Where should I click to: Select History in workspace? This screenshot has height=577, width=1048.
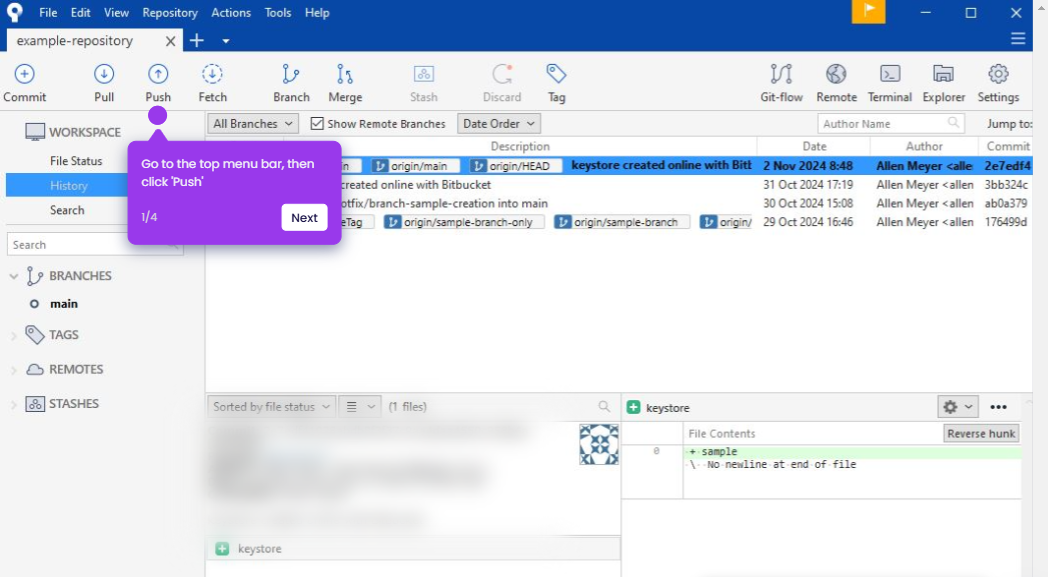[68, 186]
